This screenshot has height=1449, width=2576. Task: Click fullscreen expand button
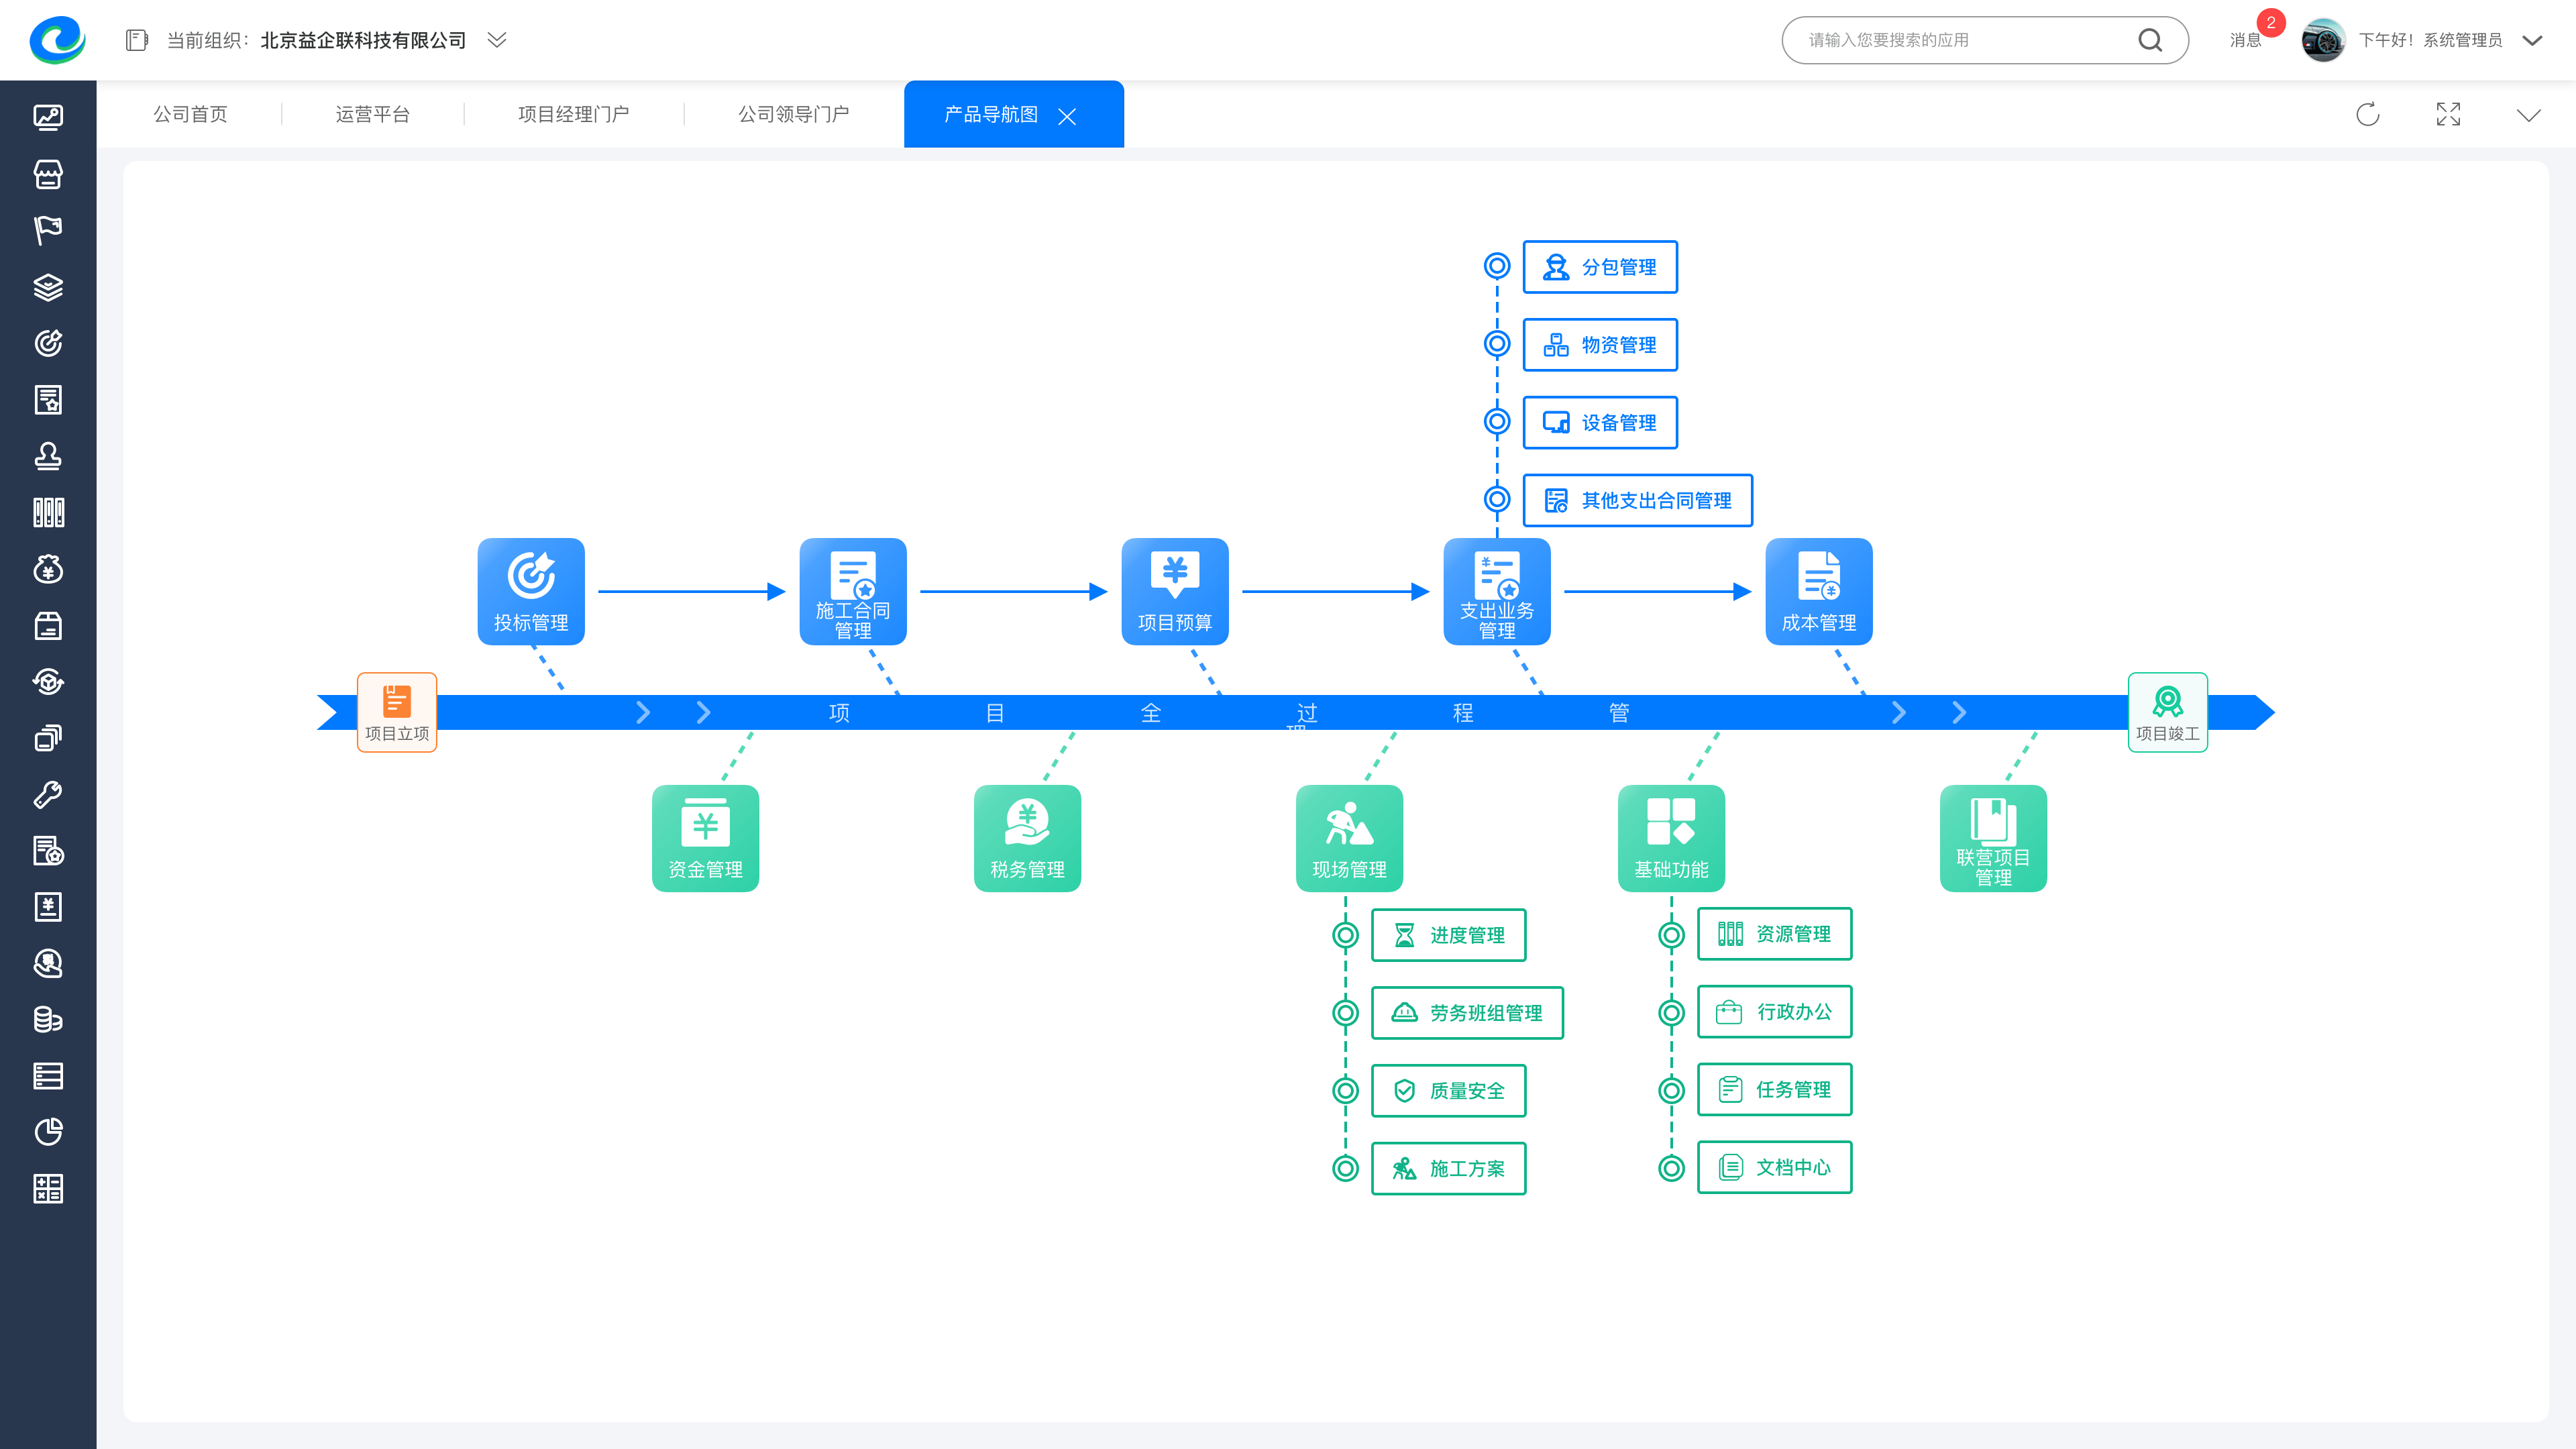click(x=2449, y=113)
